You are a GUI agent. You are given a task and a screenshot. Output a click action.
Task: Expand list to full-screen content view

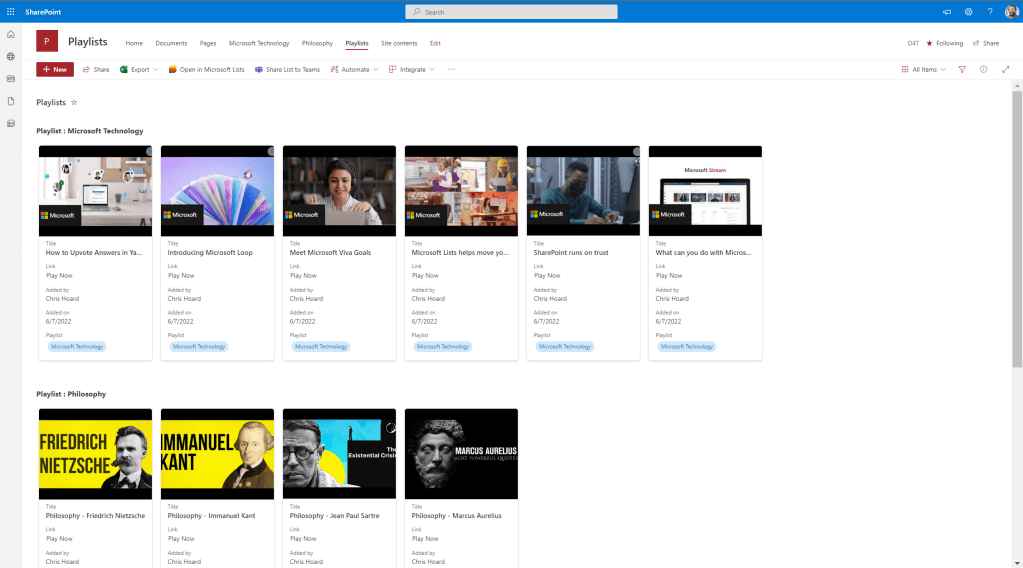tap(1005, 70)
